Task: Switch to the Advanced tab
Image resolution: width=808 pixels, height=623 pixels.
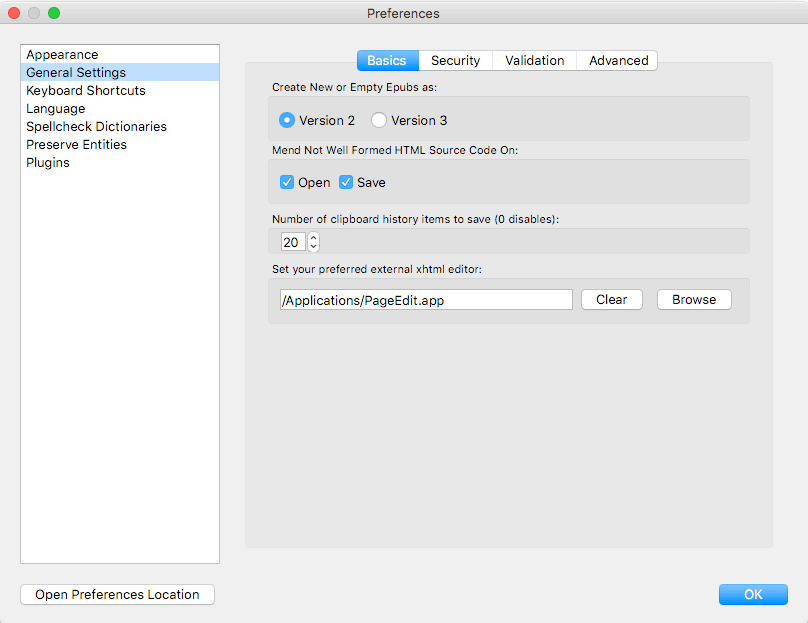Action: (618, 60)
